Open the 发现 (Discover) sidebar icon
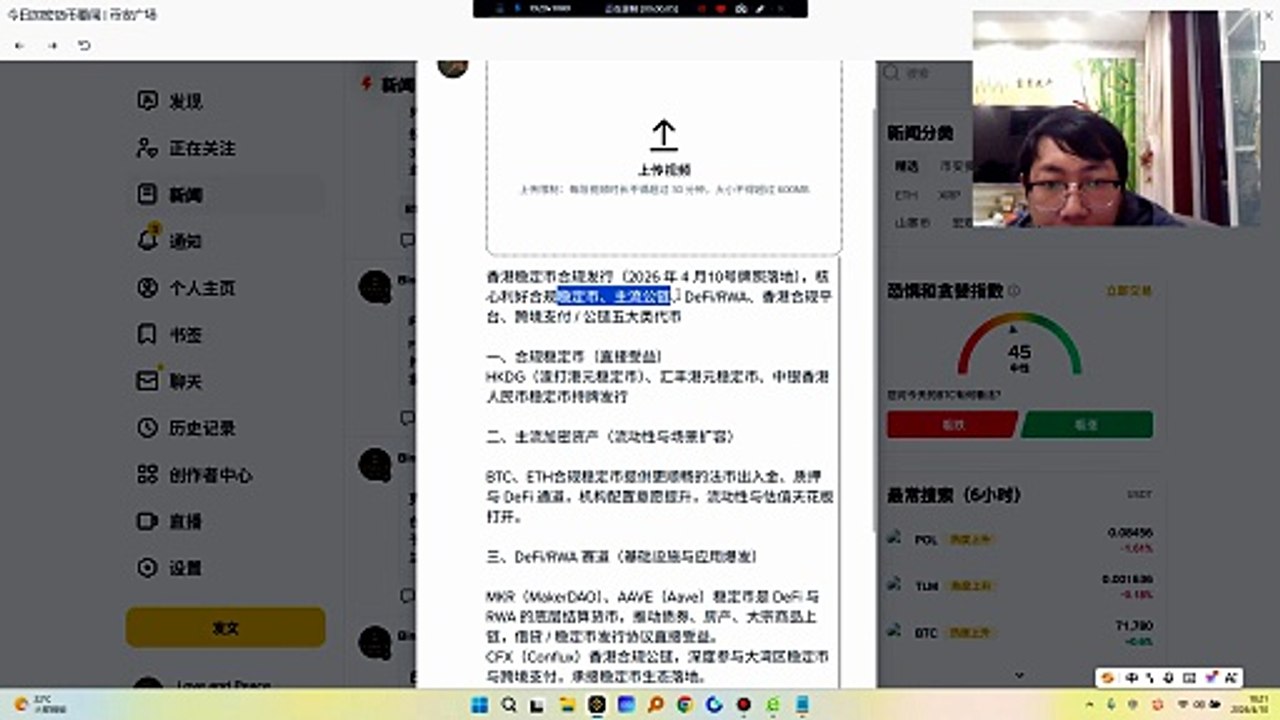 tap(147, 101)
